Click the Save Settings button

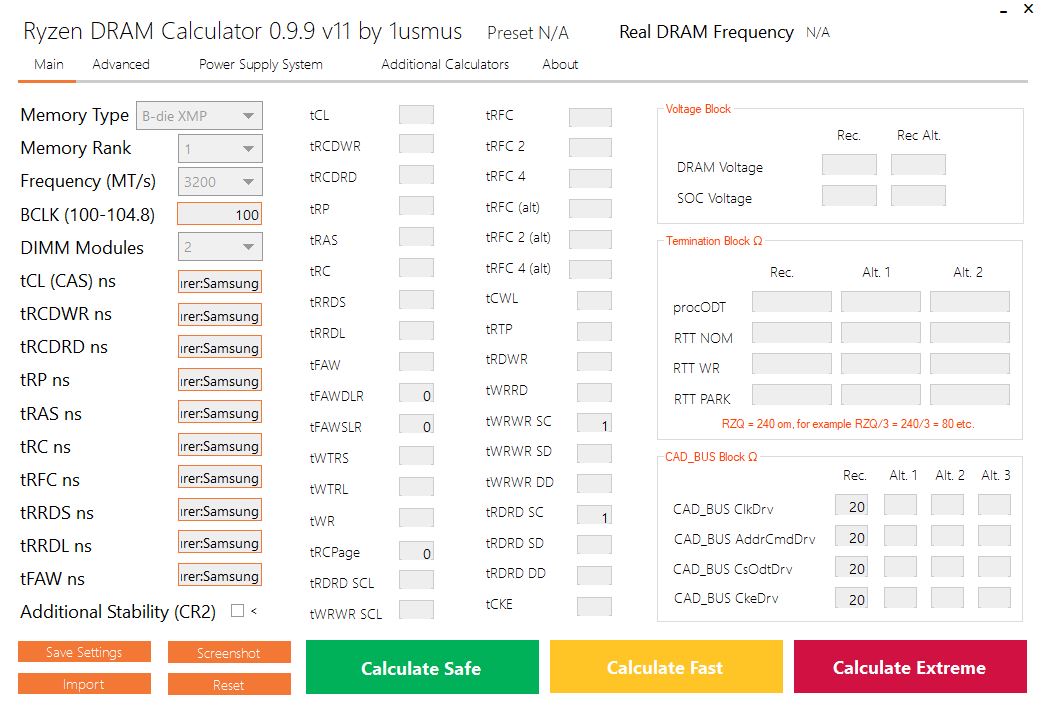[84, 652]
